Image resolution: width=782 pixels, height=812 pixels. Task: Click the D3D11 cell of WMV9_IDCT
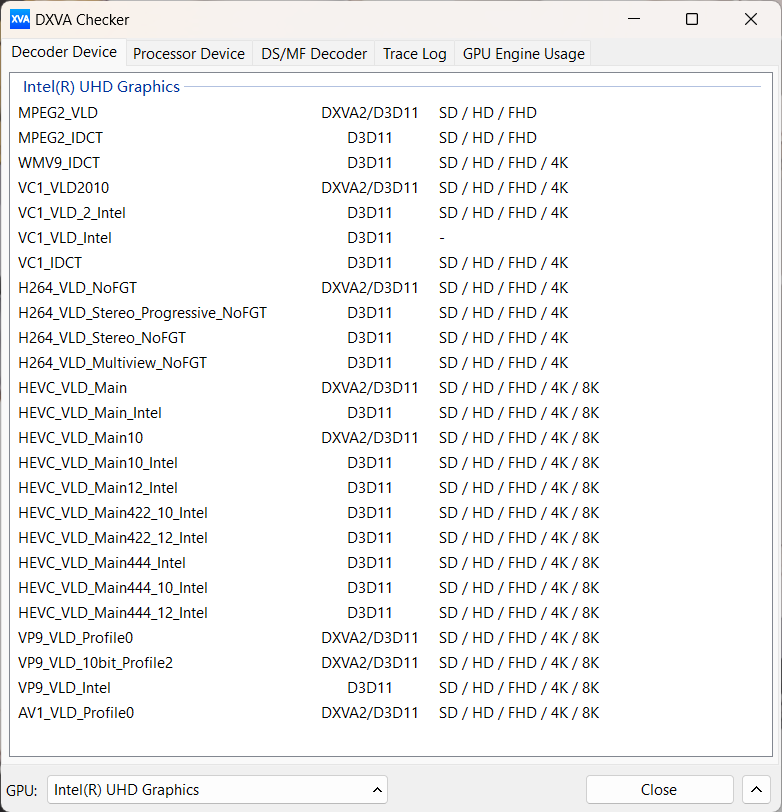[x=369, y=163]
